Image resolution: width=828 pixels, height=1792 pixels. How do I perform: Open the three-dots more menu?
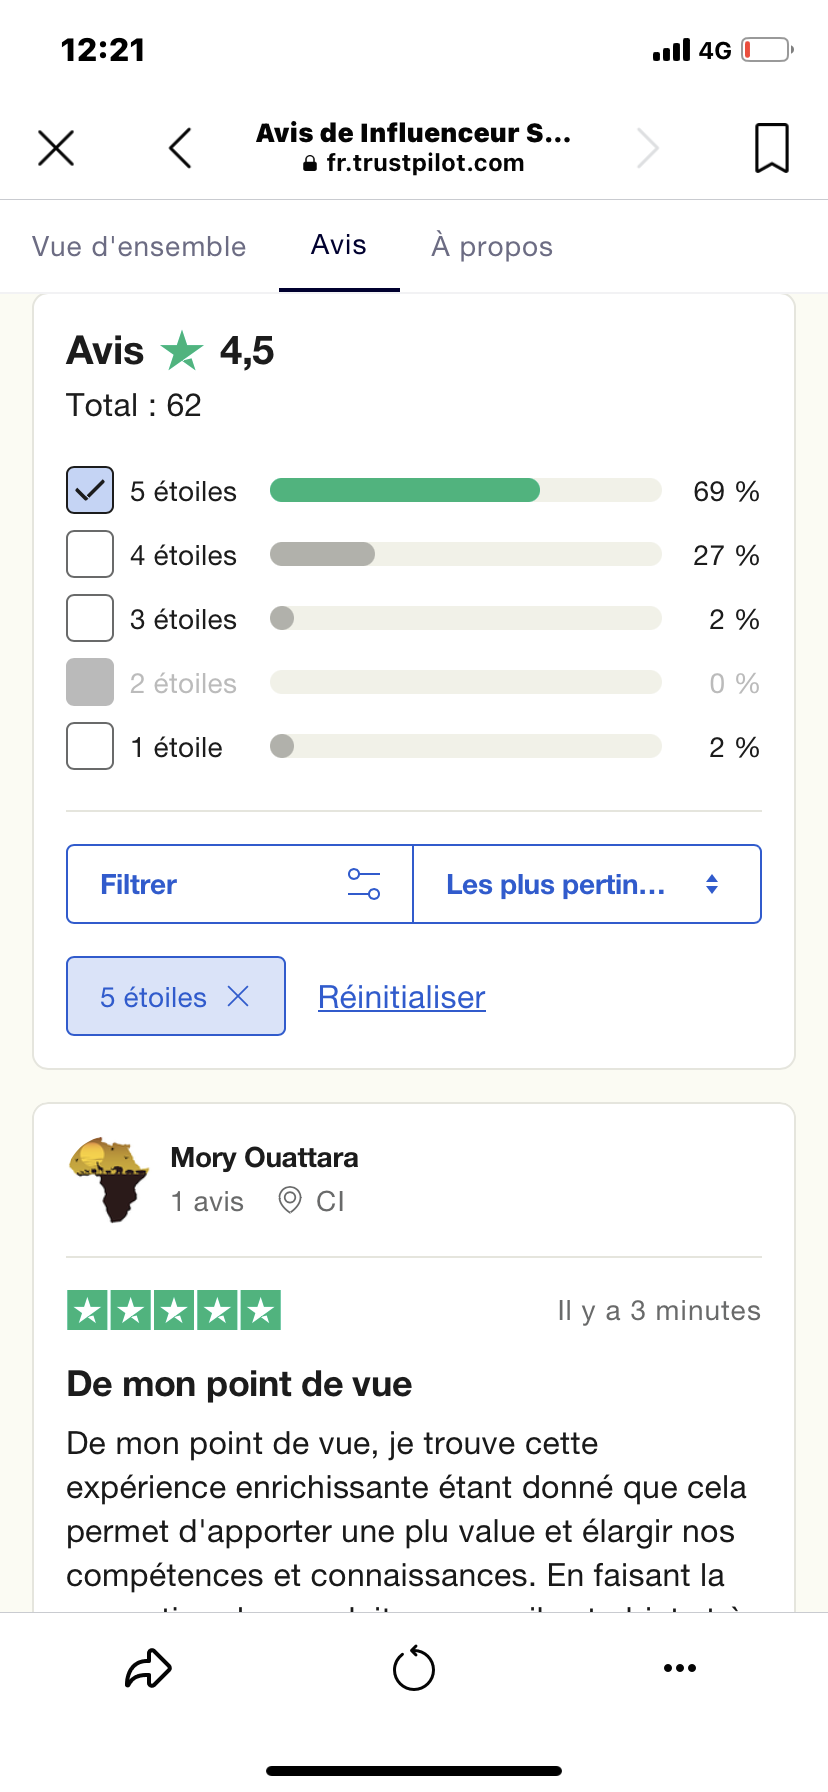click(680, 1668)
